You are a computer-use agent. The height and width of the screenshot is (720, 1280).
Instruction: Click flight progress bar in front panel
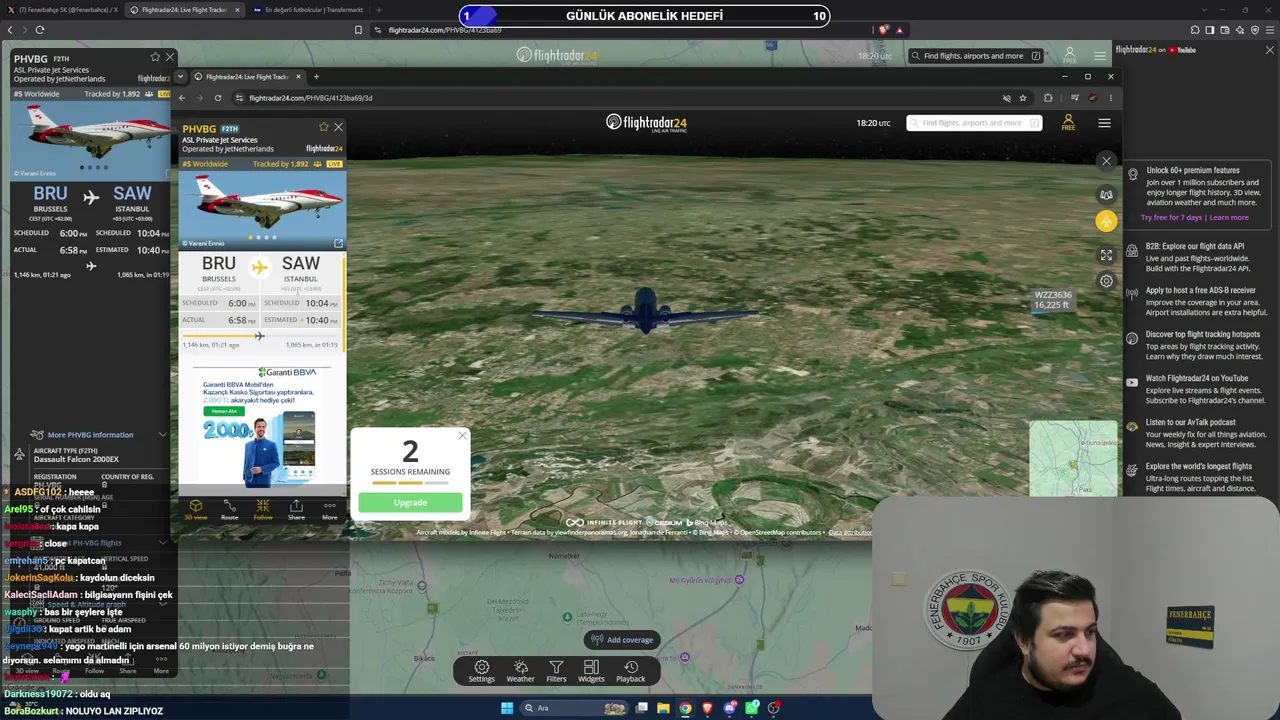pos(261,335)
